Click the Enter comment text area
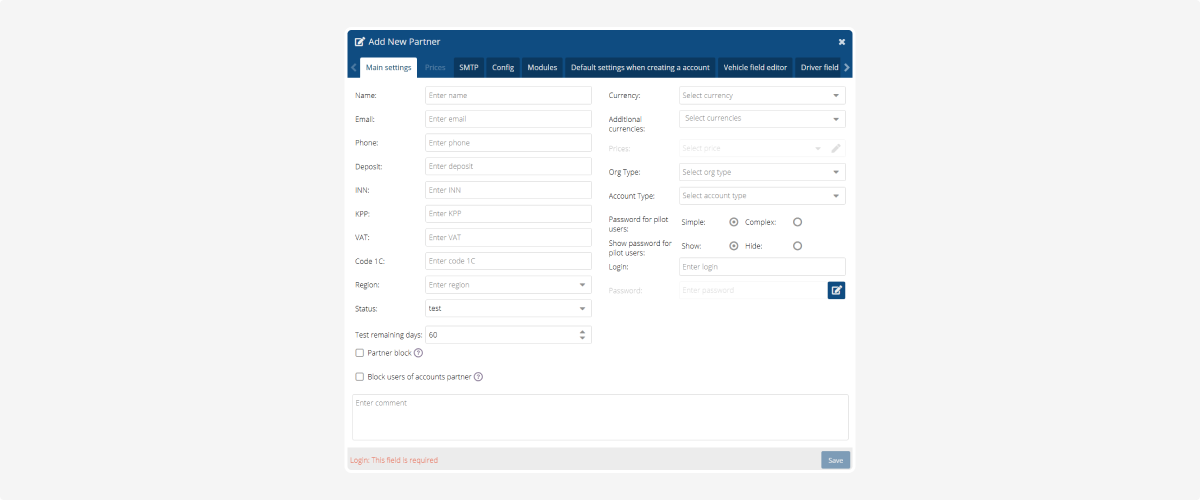Image resolution: width=1200 pixels, height=500 pixels. pyautogui.click(x=600, y=417)
